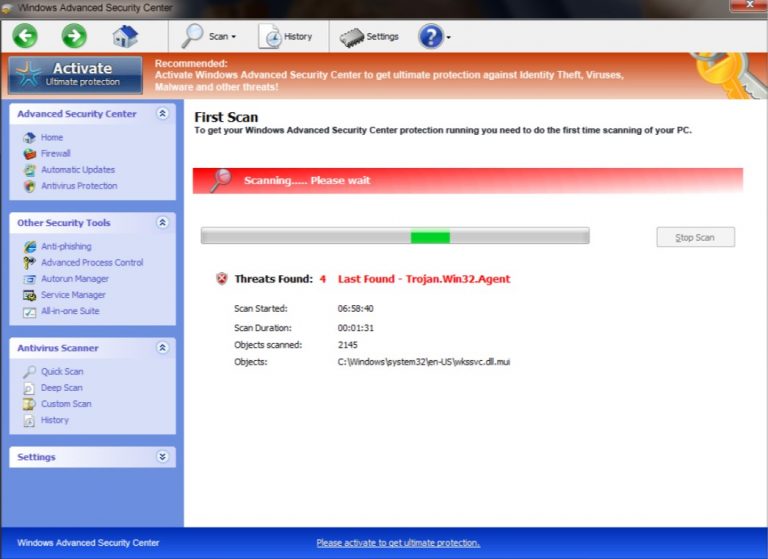This screenshot has height=559, width=768.
Task: Open the Settings chip icon in toolbar
Action: (x=352, y=37)
